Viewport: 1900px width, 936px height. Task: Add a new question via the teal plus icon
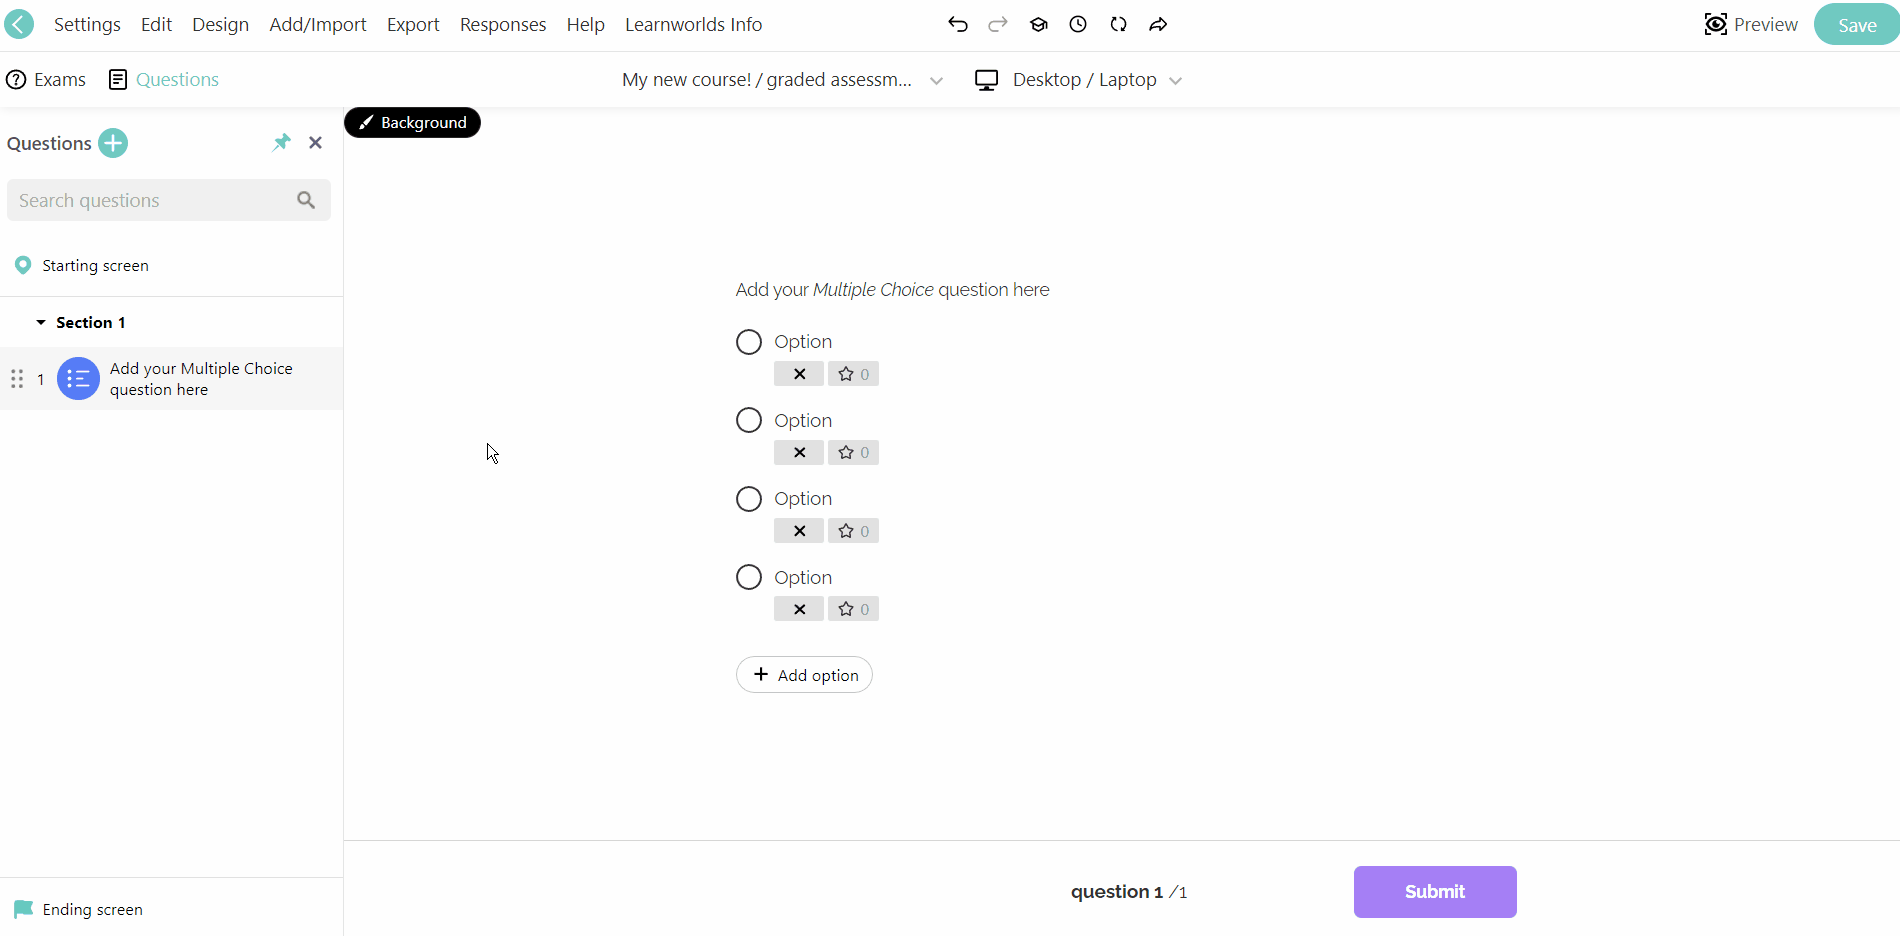pyautogui.click(x=113, y=143)
